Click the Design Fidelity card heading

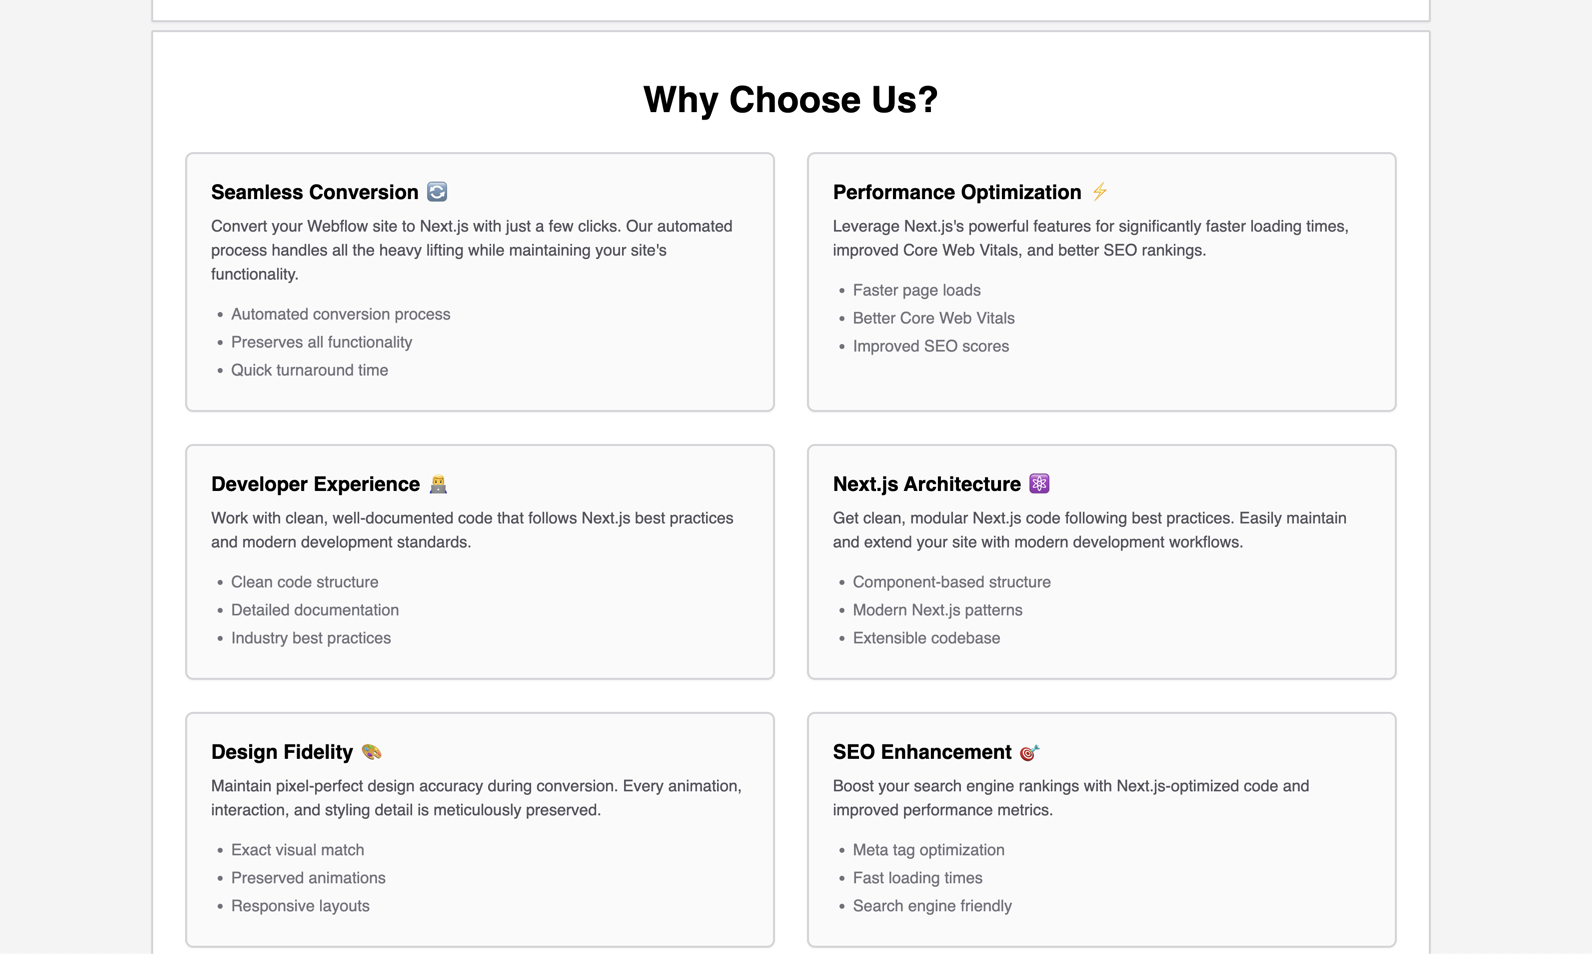(x=282, y=752)
